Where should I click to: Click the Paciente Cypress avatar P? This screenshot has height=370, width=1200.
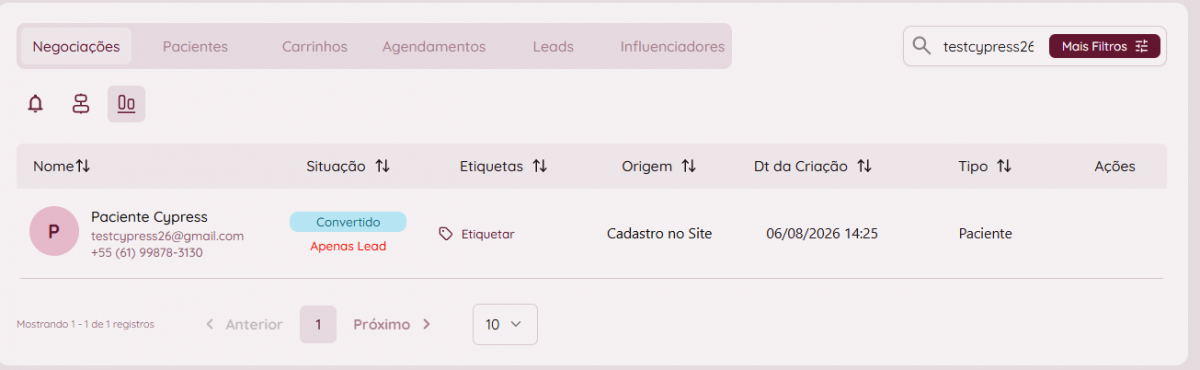(54, 232)
